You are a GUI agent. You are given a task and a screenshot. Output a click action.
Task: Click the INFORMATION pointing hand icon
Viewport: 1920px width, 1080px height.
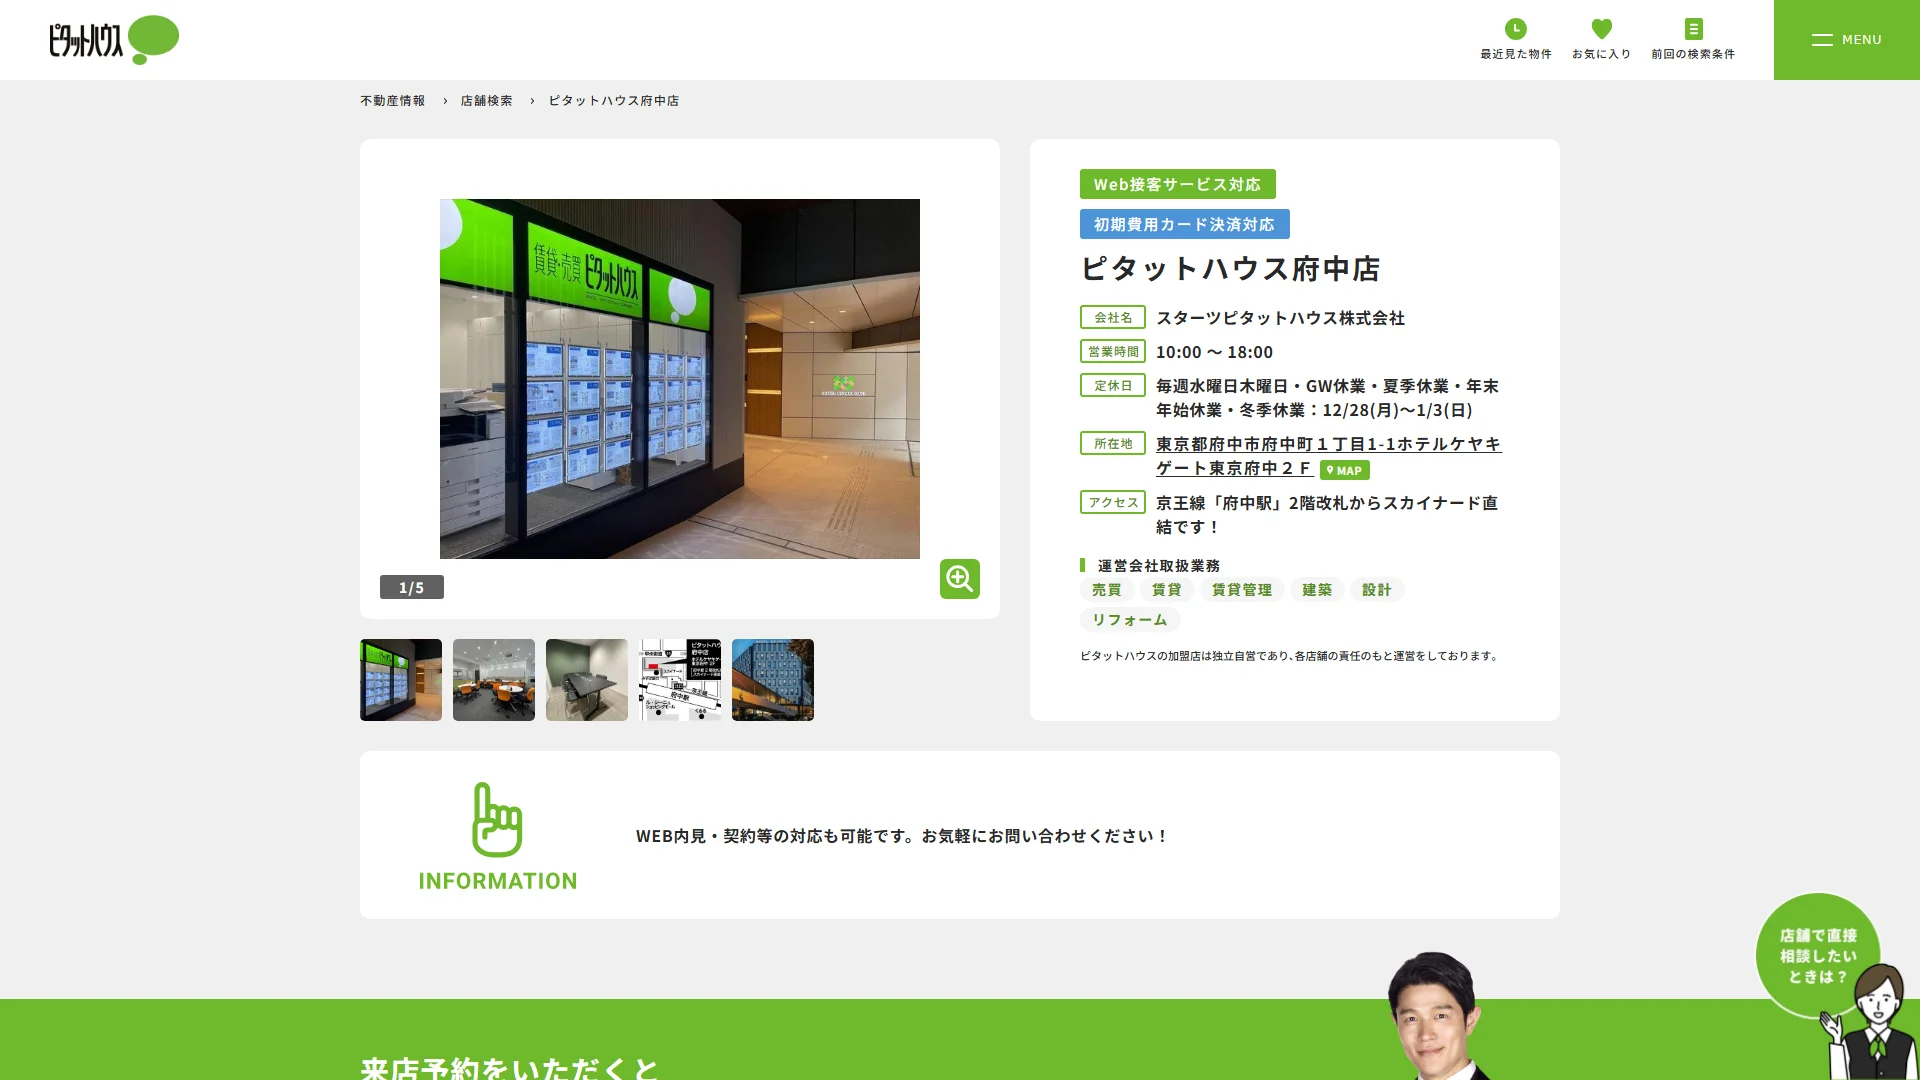497,820
